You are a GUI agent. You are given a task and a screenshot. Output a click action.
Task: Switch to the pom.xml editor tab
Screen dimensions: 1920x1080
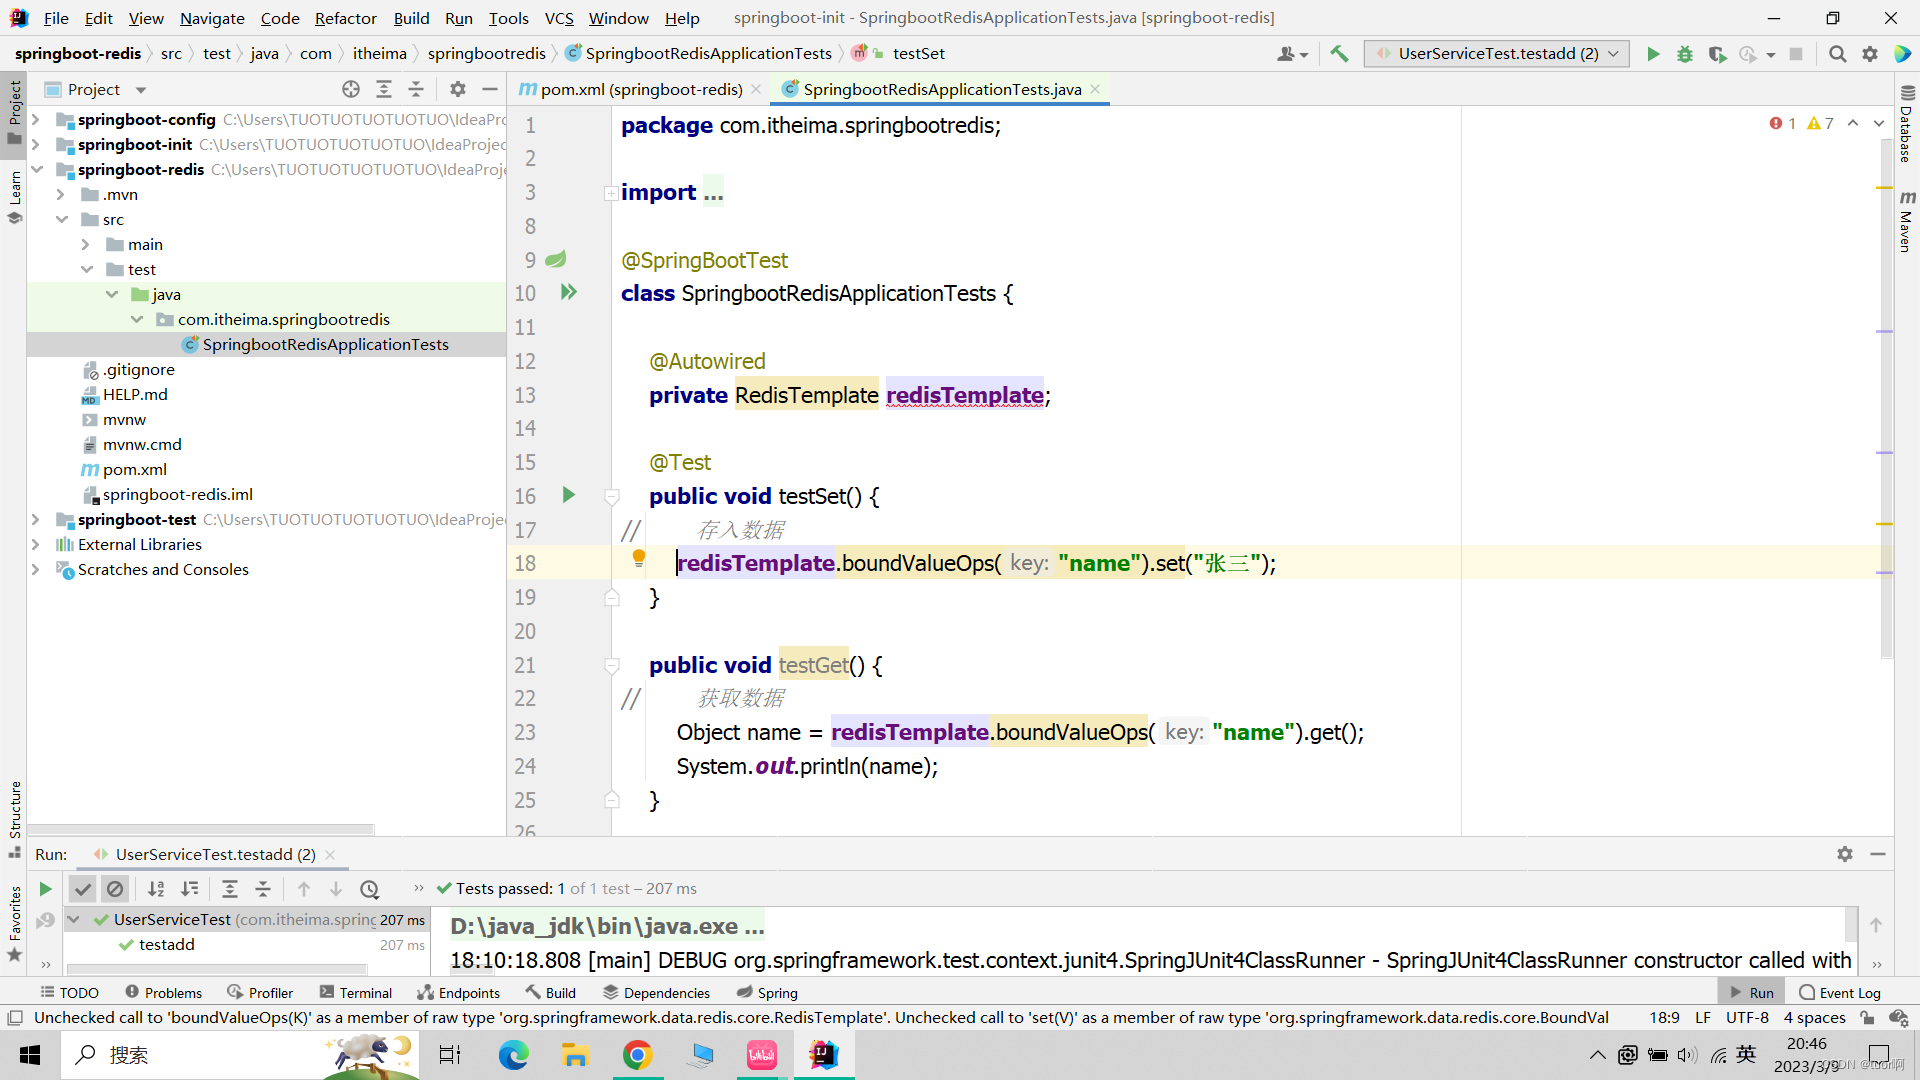pyautogui.click(x=640, y=89)
